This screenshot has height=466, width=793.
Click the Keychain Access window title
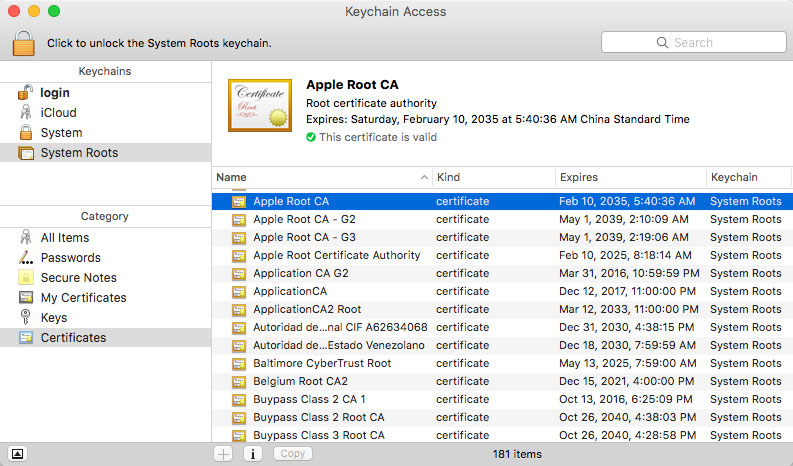pyautogui.click(x=395, y=12)
